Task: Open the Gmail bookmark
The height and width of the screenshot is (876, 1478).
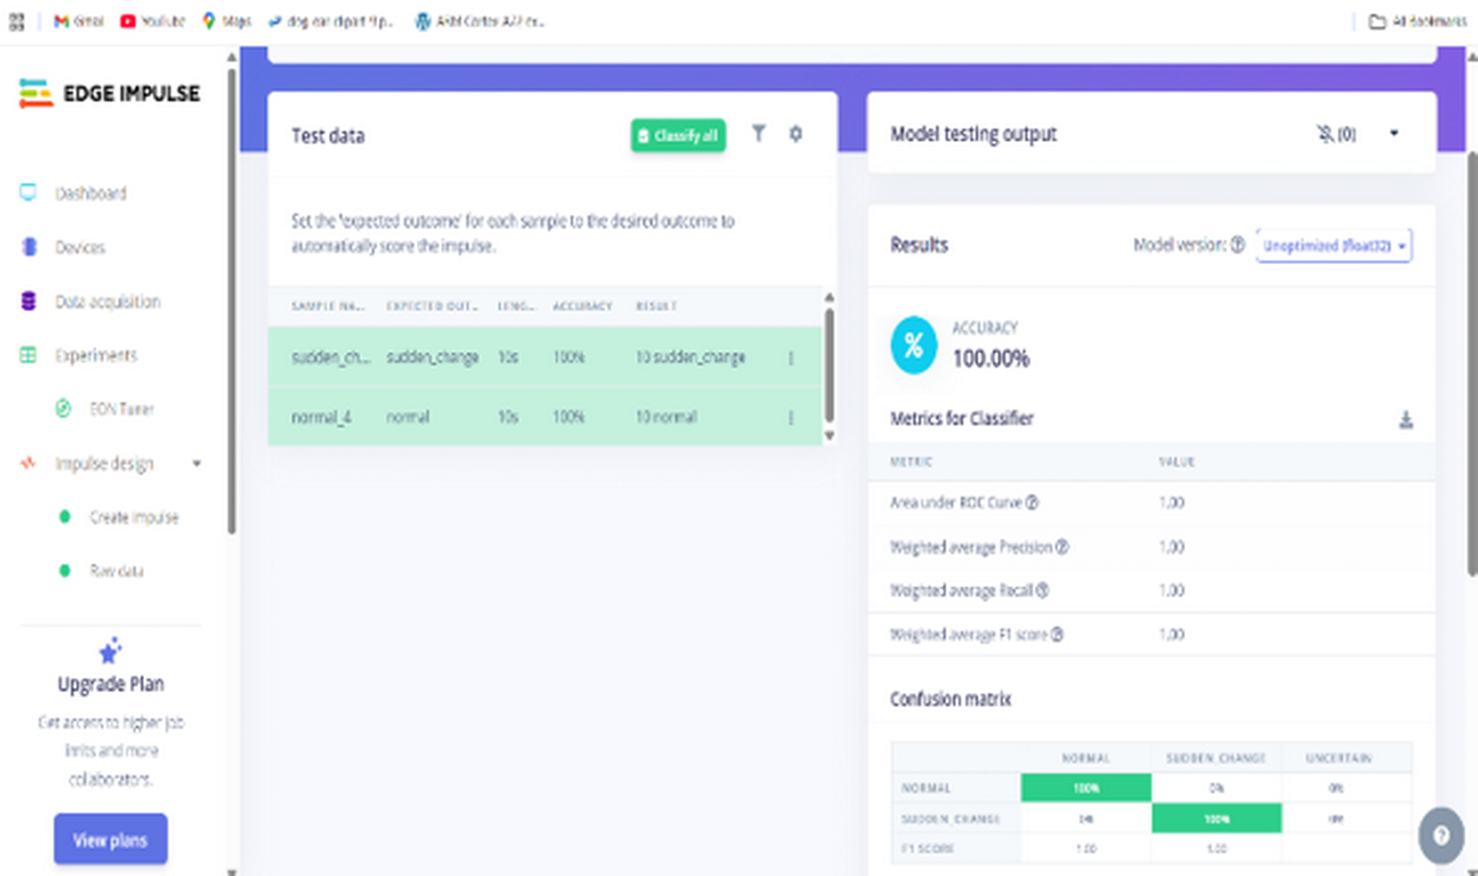Action: (x=79, y=21)
